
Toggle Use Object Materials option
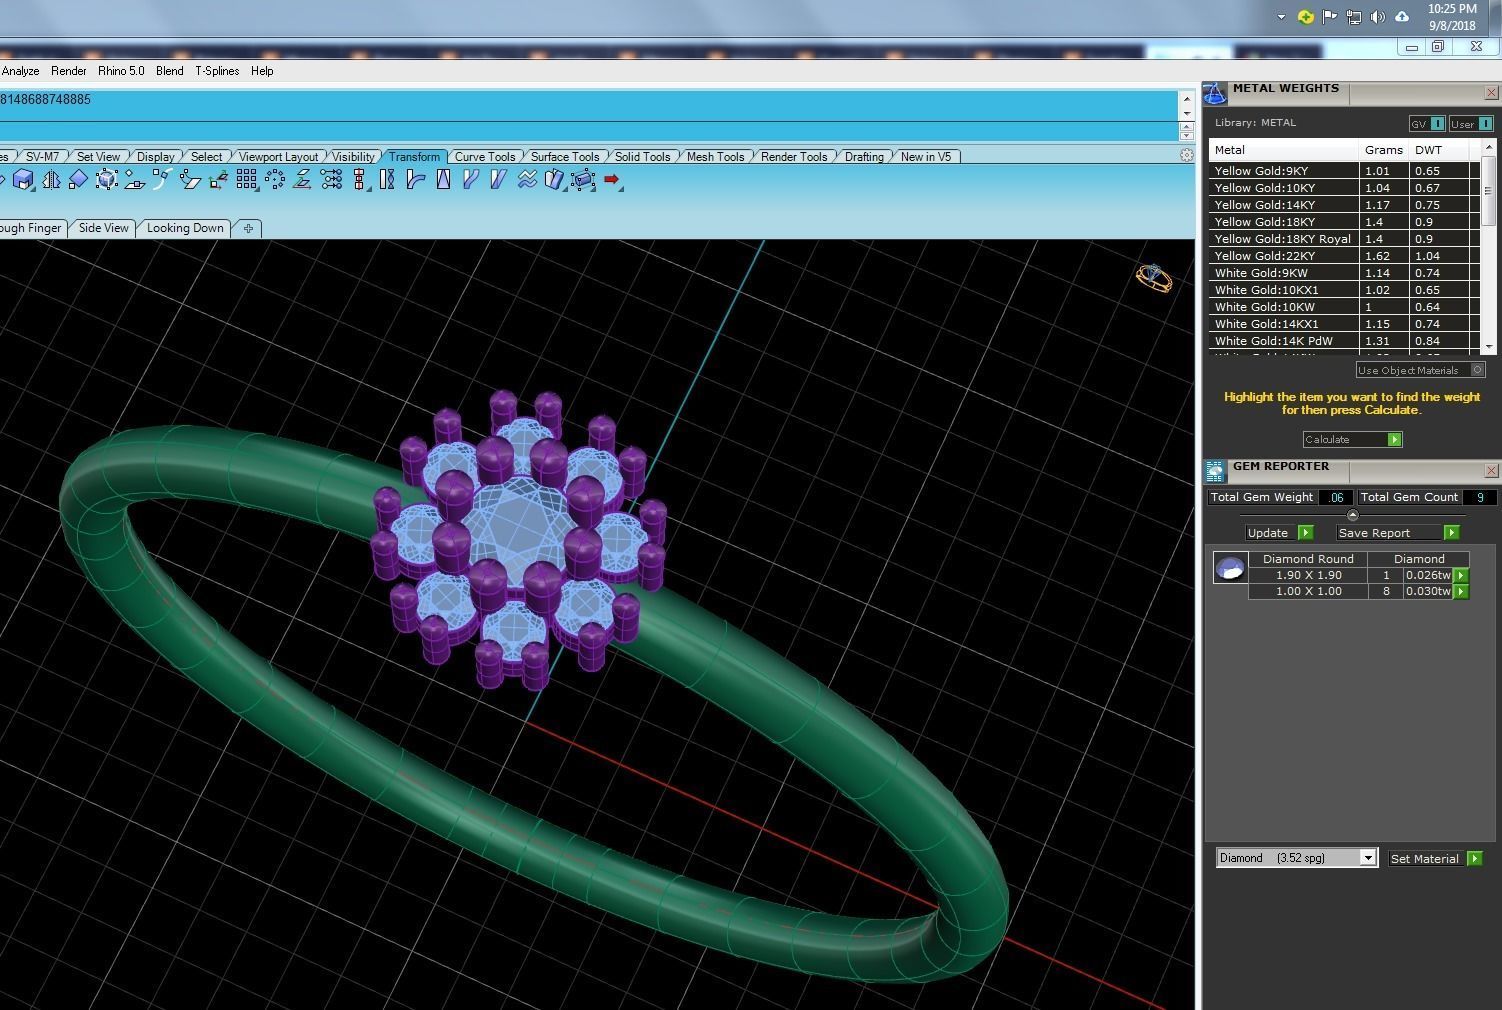coord(1420,370)
